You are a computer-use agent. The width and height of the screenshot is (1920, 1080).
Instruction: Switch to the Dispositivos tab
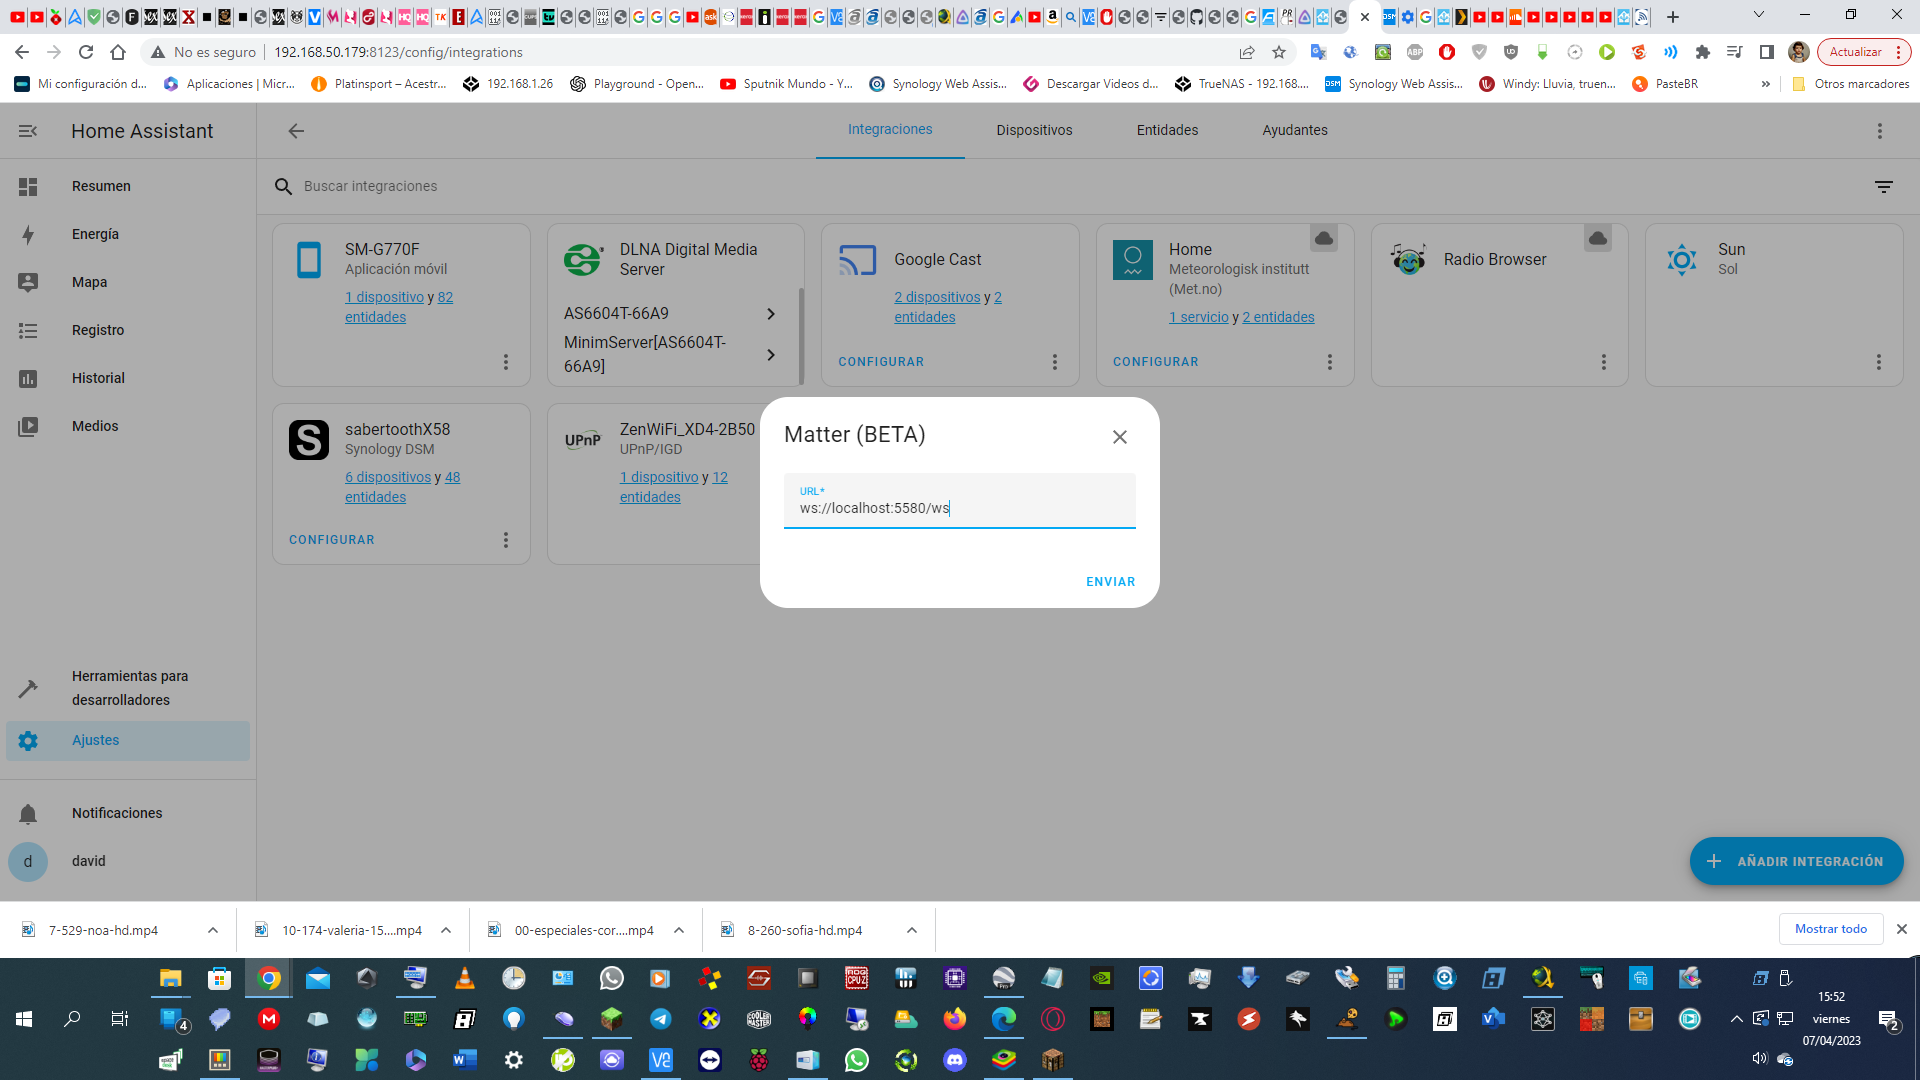point(1034,131)
